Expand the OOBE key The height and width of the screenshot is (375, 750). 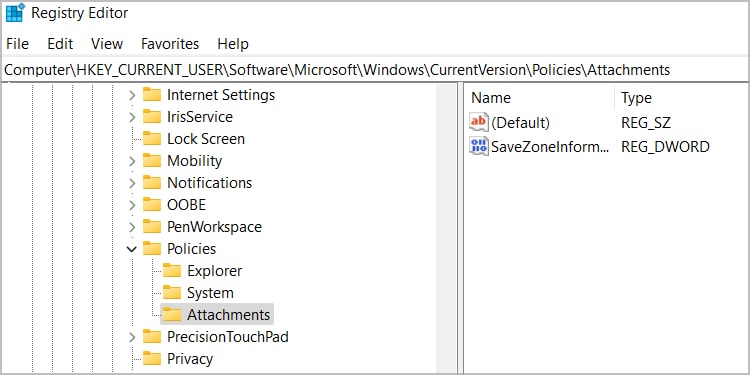132,205
